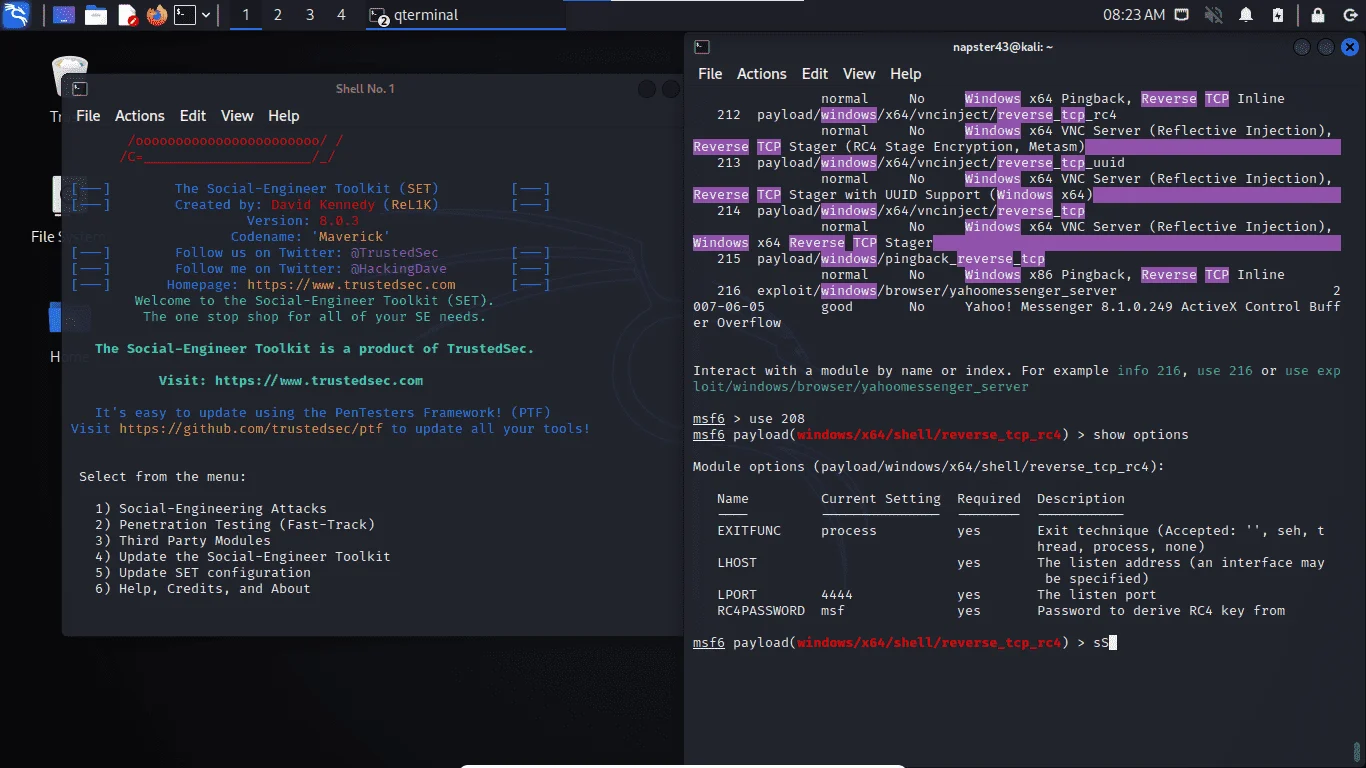
Task: Click the log out icon in panel
Action: pyautogui.click(x=1350, y=15)
